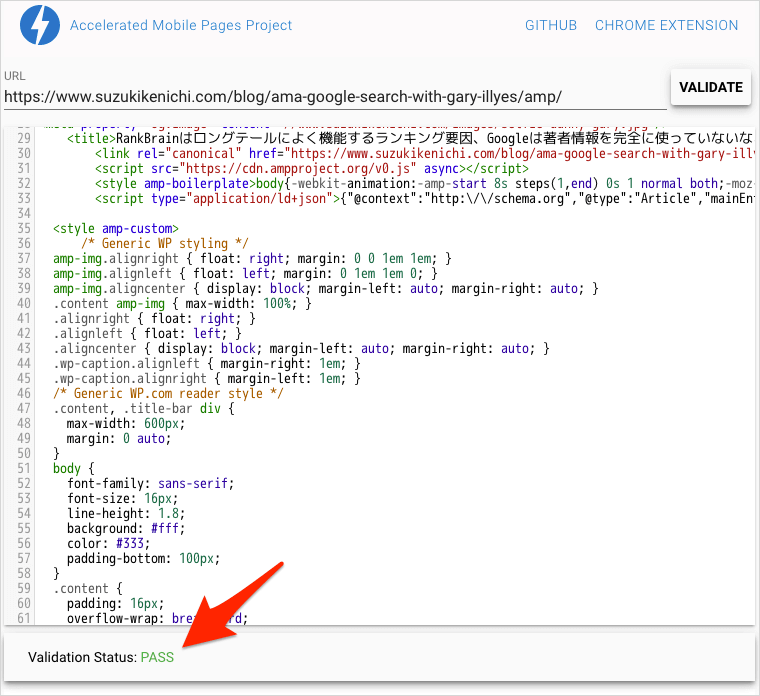Click the AMP lightning bolt logo
Screen dimensions: 760x696
pyautogui.click(x=40, y=25)
